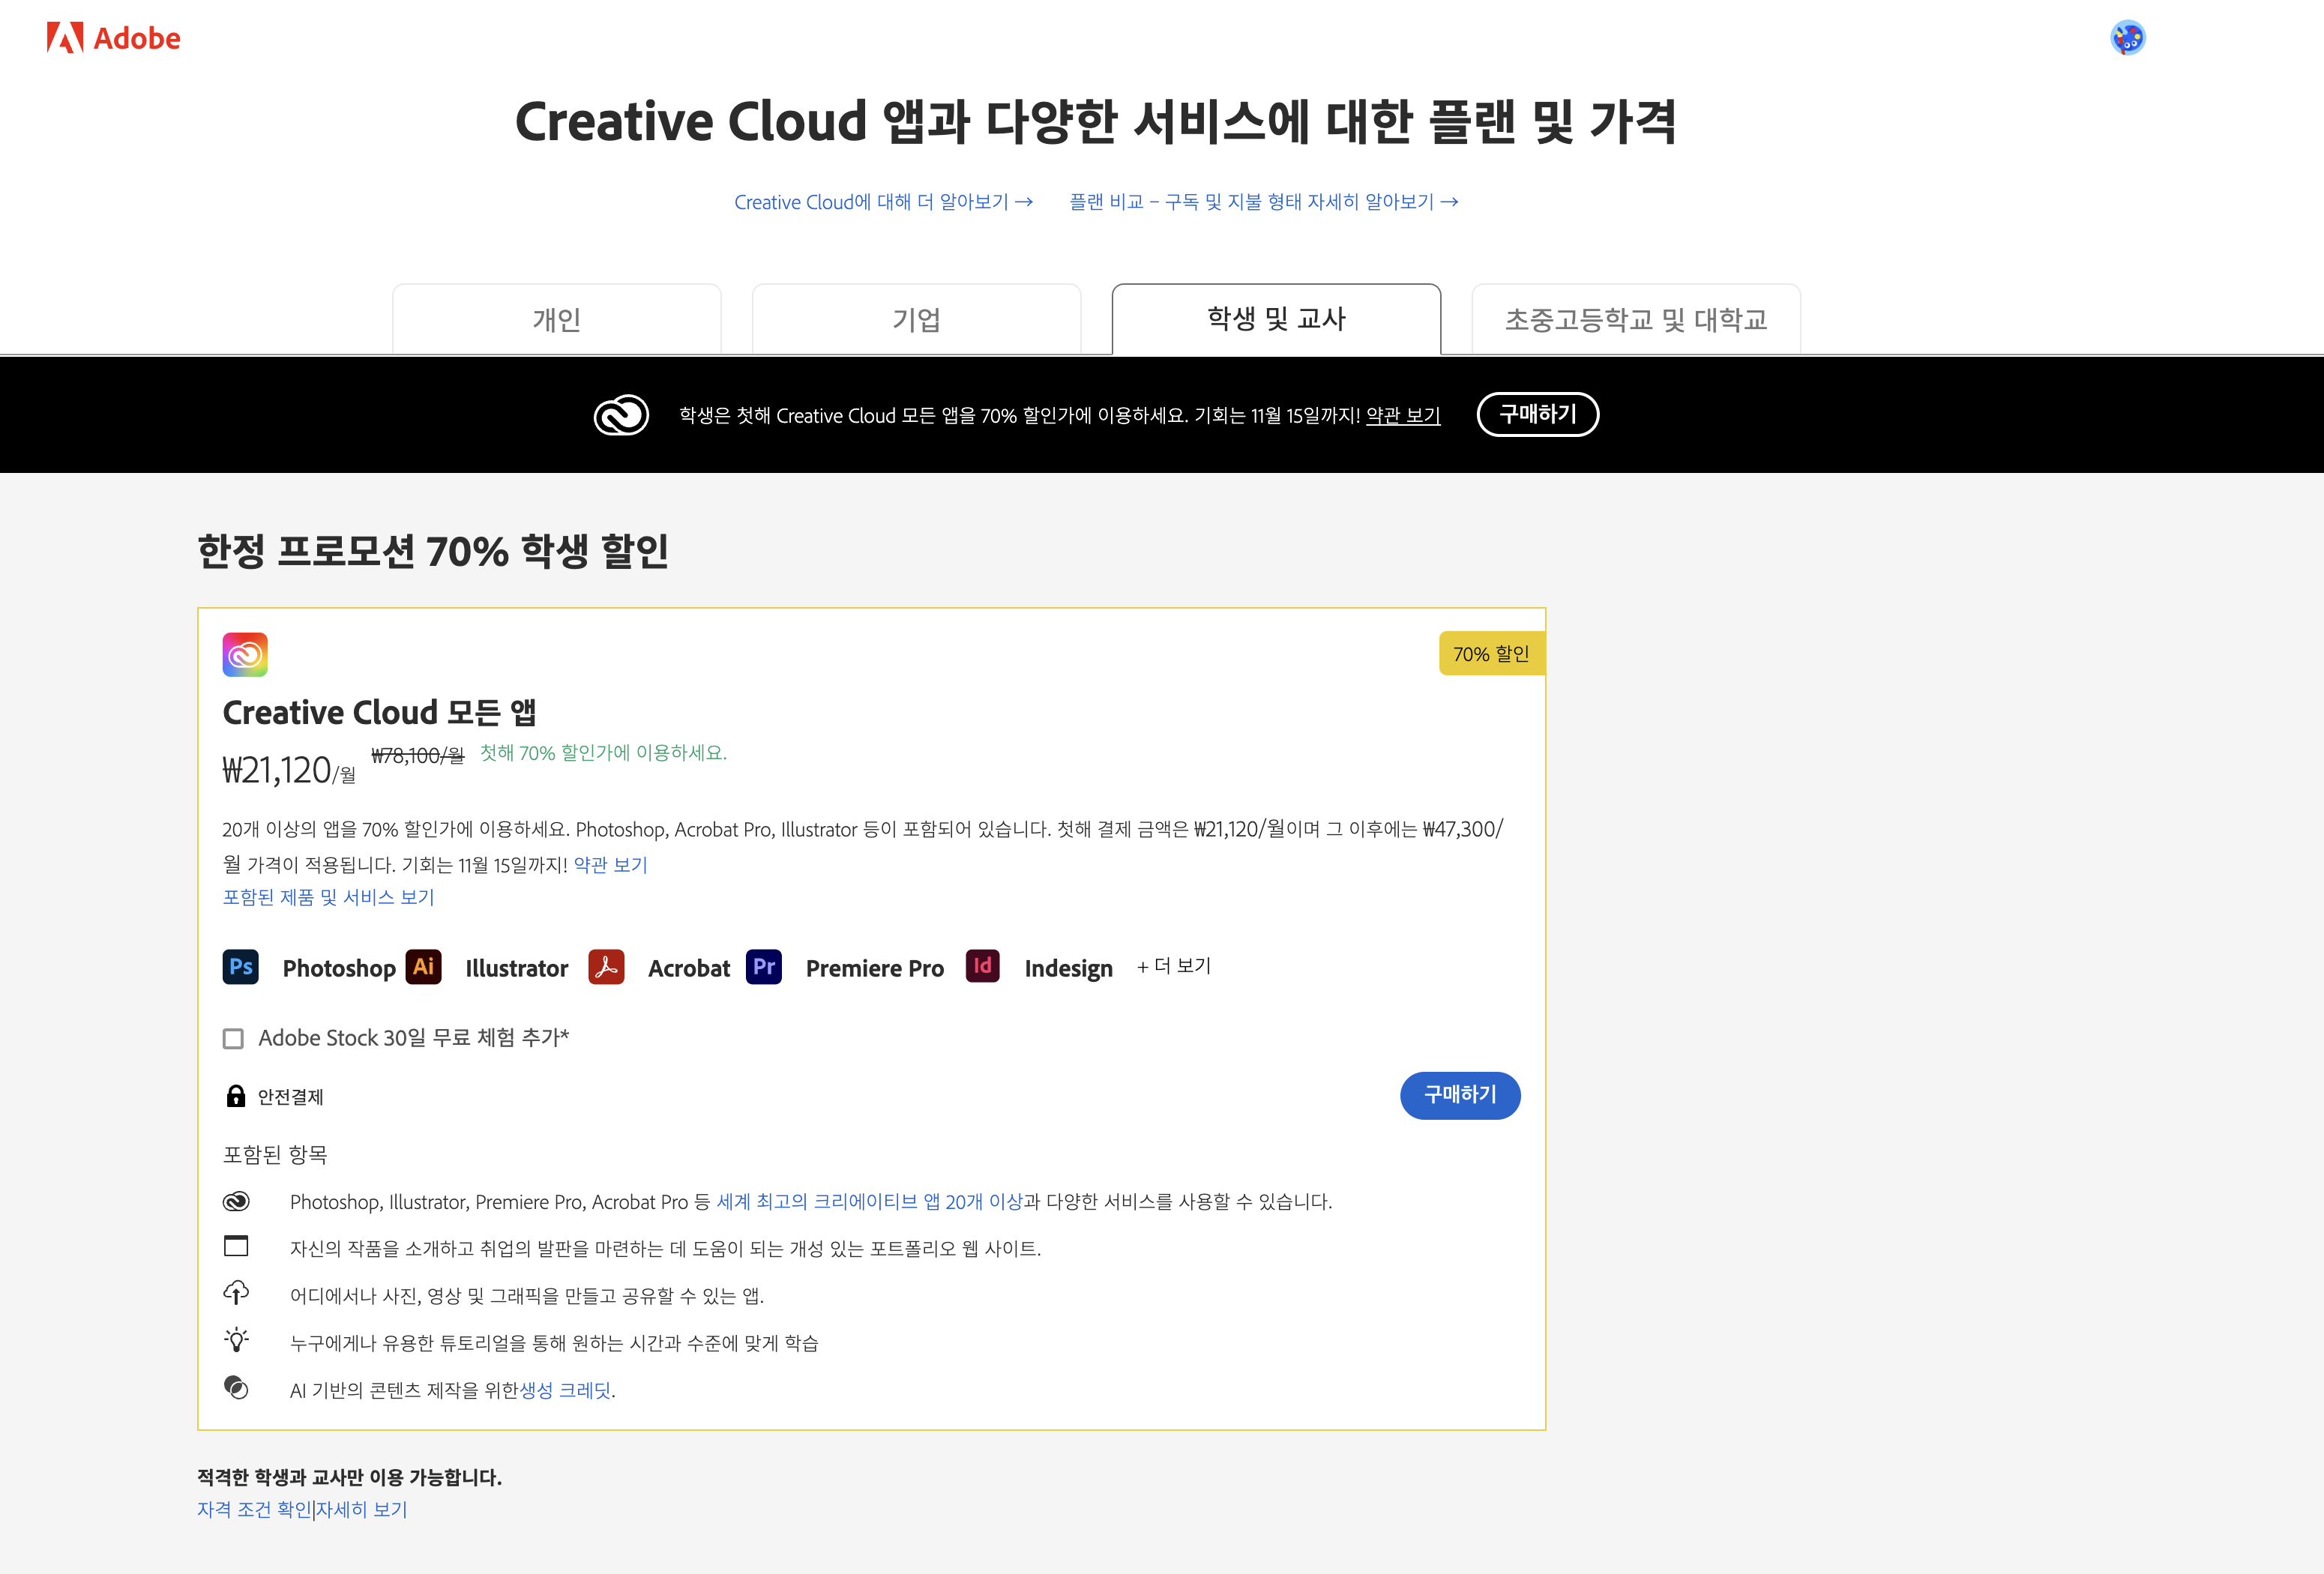This screenshot has width=2324, height=1574.
Task: Open the 포함된 제품 및 서비스 보기 link
Action: pyautogui.click(x=328, y=897)
